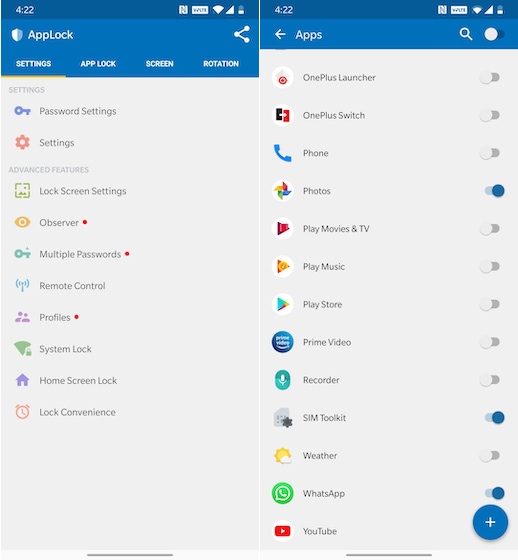The image size is (518, 560).
Task: Tap the Play Movies & TV icon
Action: [283, 229]
